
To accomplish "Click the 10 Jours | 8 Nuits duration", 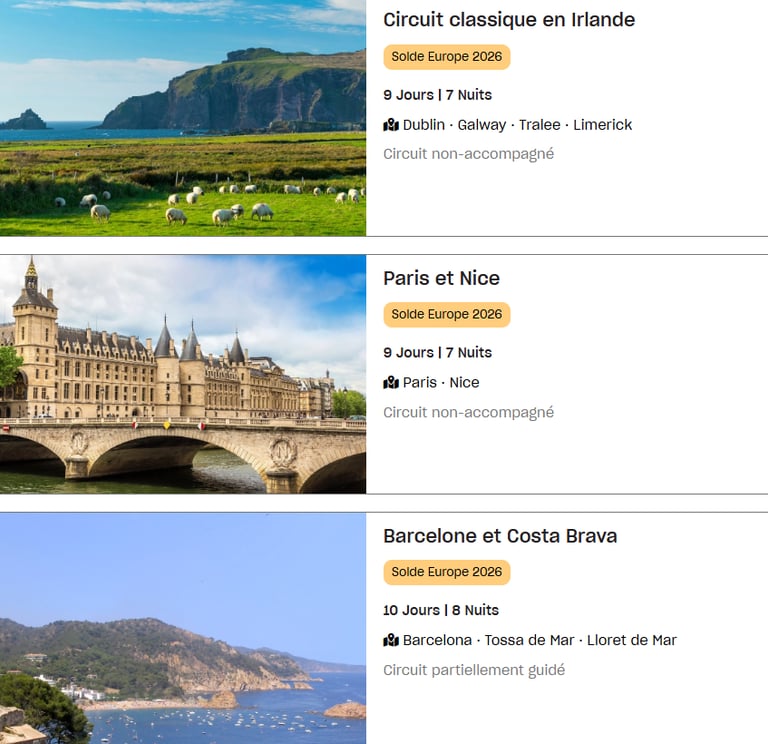I will click(441, 610).
